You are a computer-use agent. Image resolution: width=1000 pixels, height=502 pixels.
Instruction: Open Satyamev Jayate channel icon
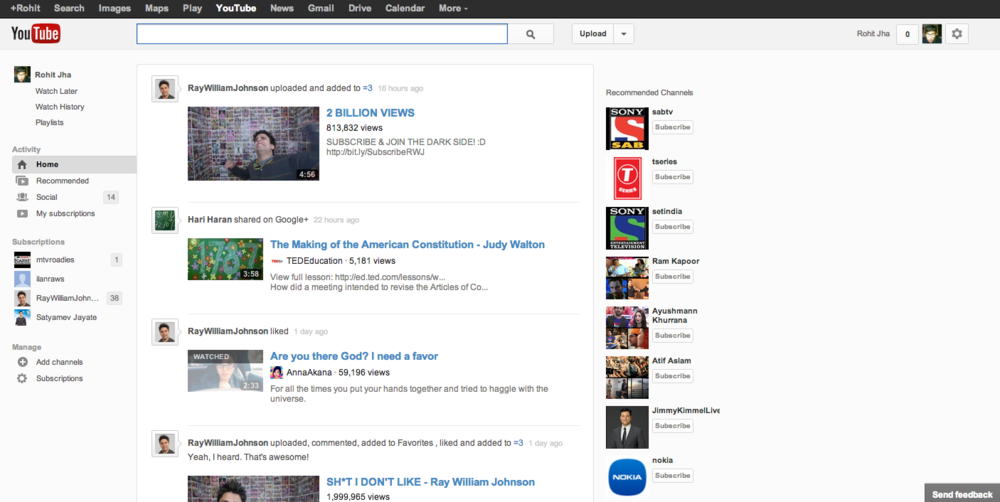(x=22, y=317)
